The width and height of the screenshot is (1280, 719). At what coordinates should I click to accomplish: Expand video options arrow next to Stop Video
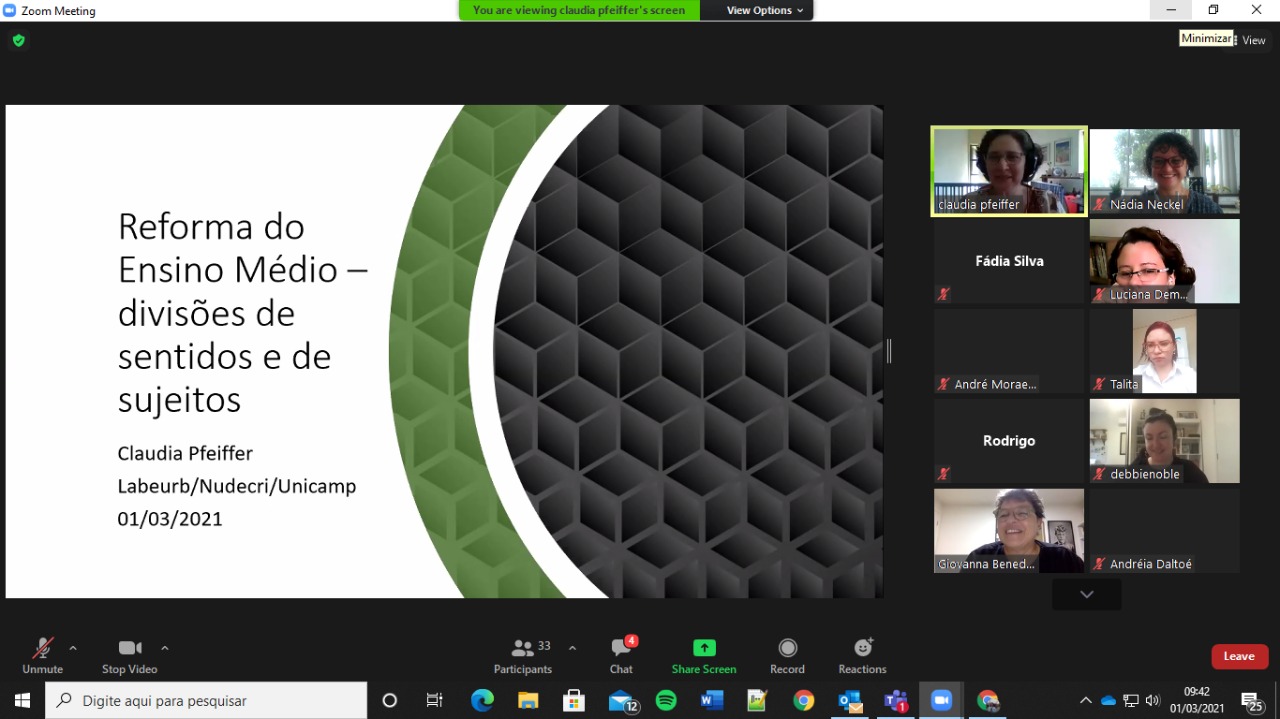(165, 648)
